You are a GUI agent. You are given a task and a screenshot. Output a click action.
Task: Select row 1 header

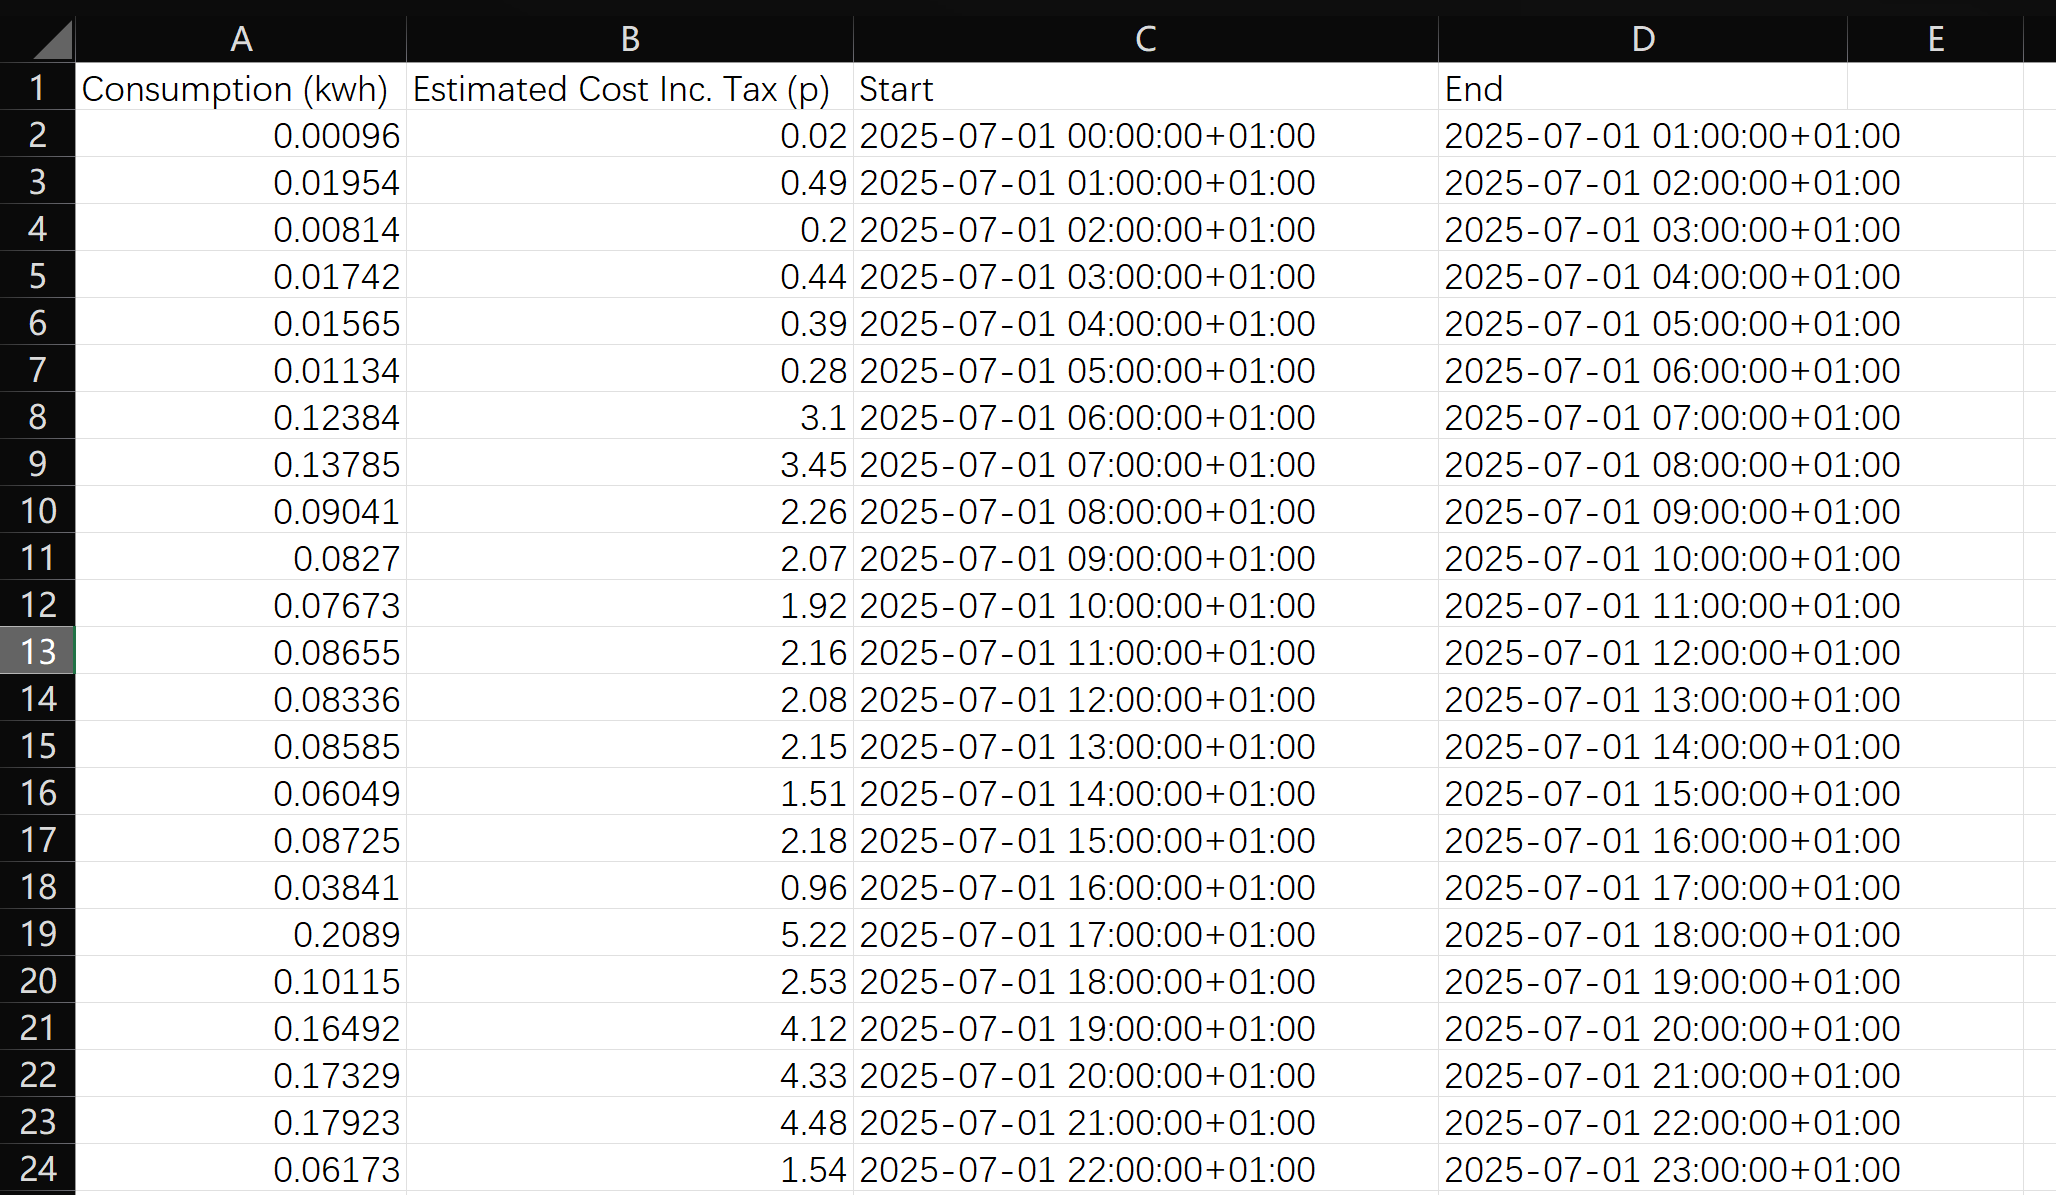[x=38, y=87]
